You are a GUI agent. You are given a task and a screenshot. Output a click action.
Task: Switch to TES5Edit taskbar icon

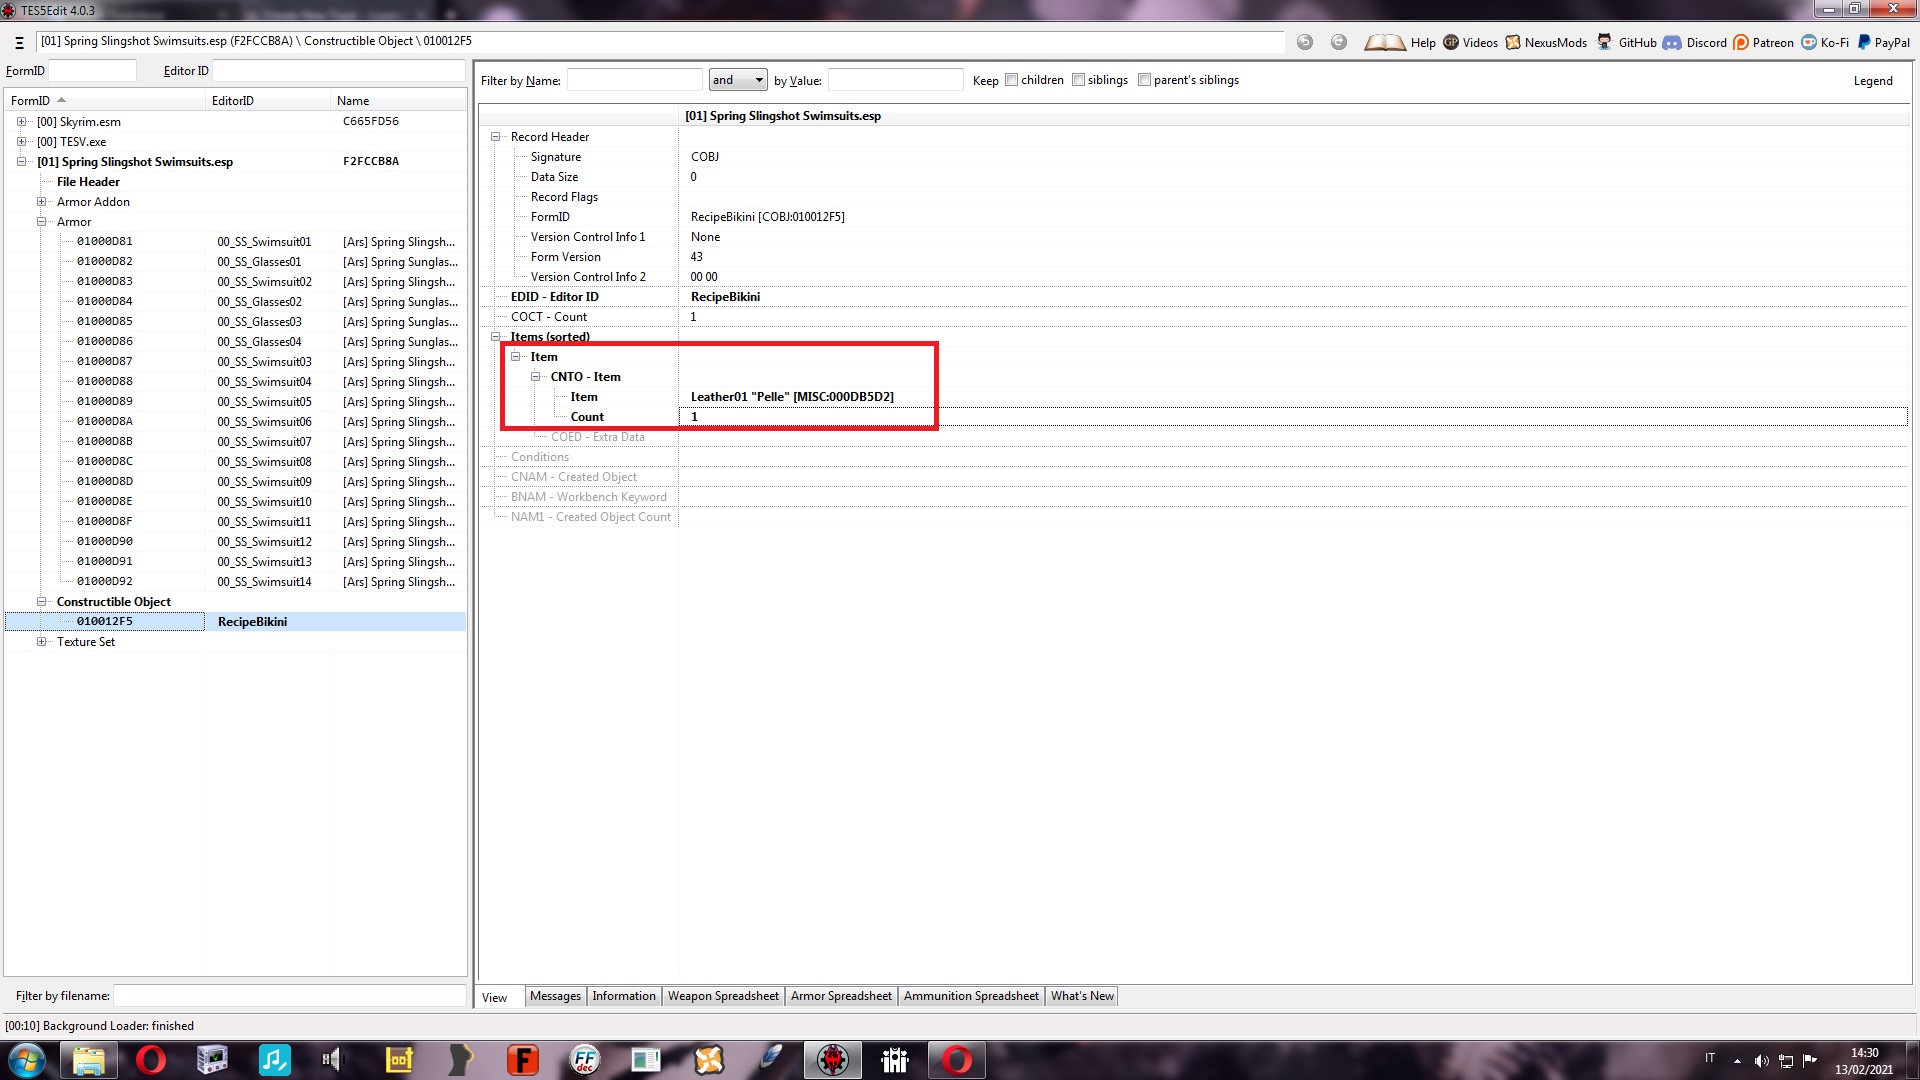point(833,1060)
